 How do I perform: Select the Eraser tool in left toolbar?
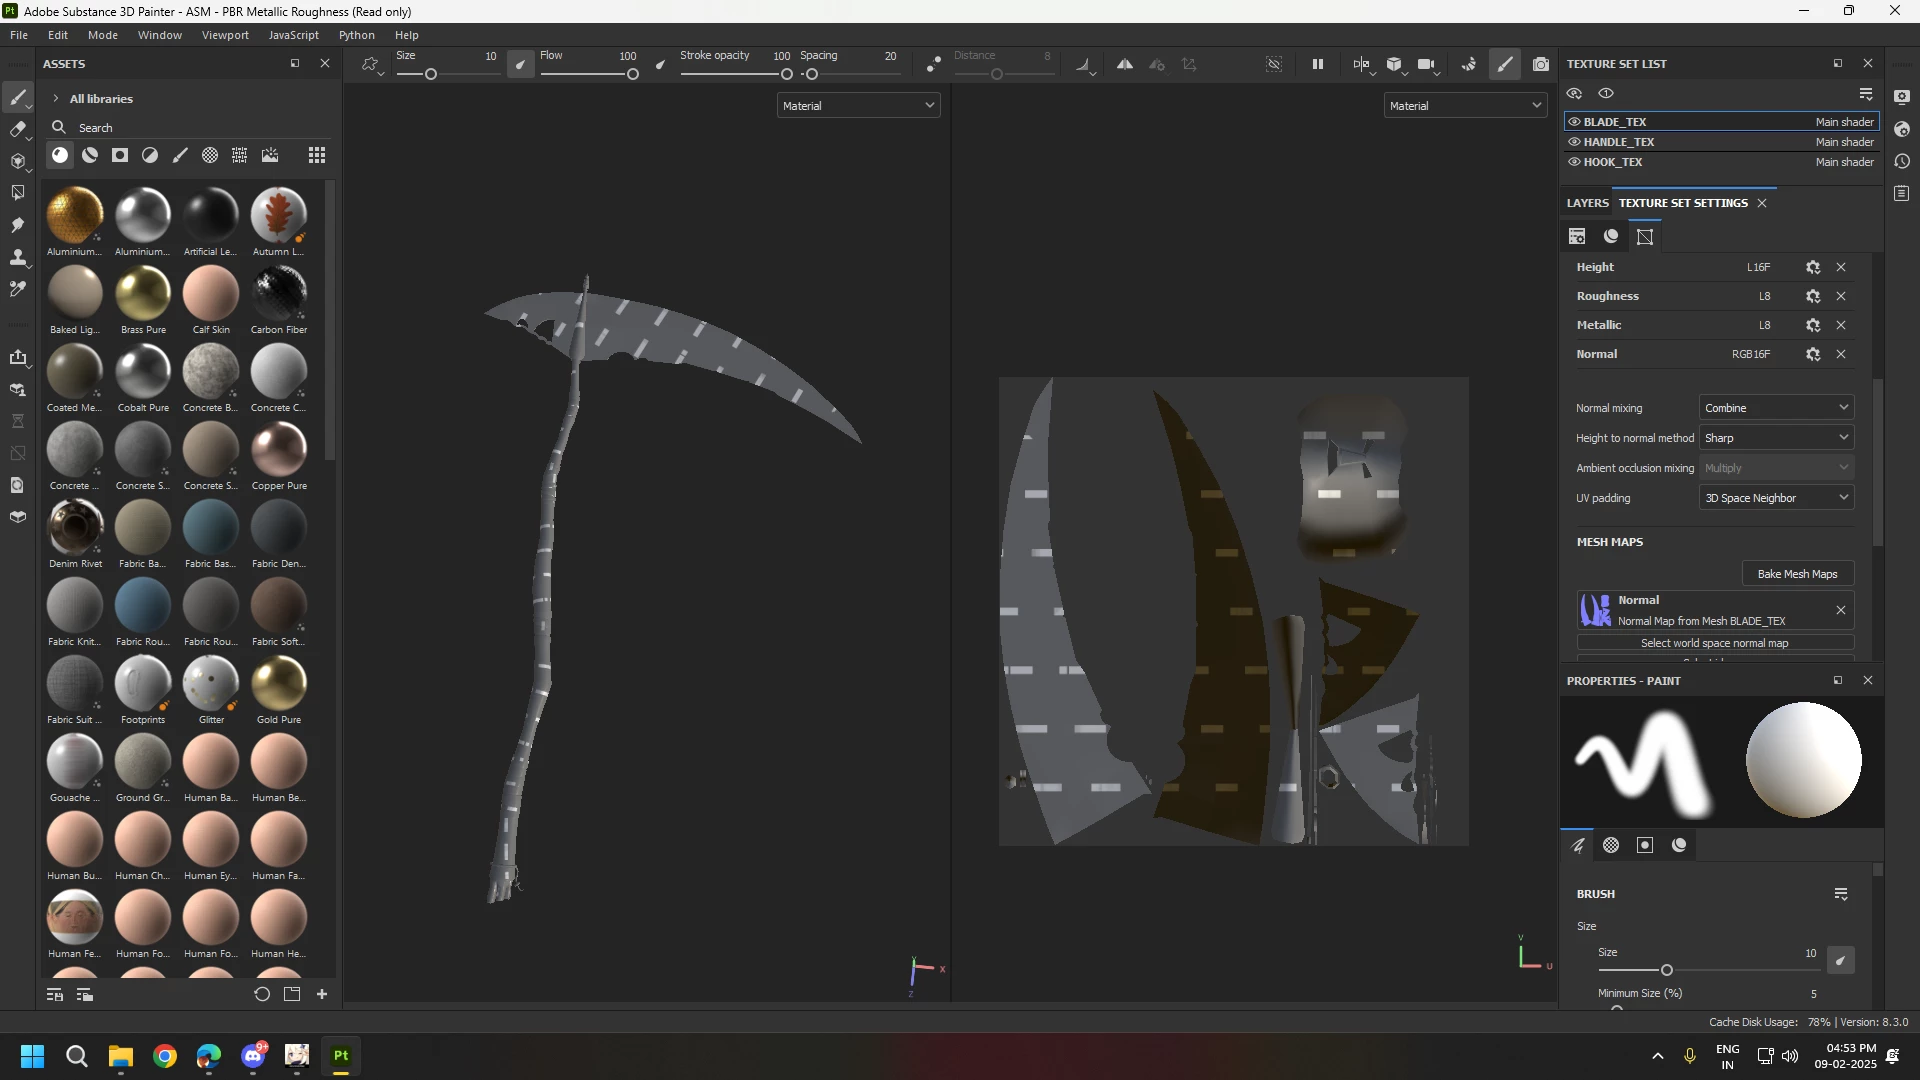(x=17, y=129)
